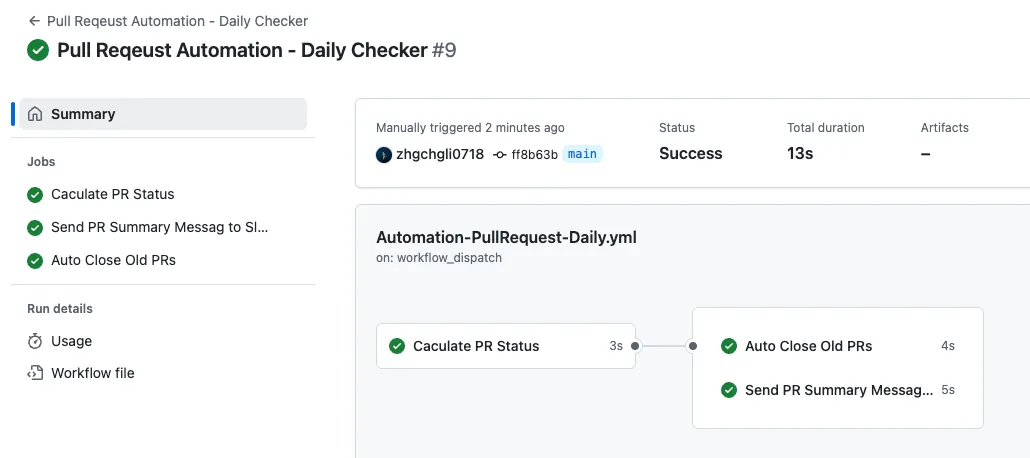Image resolution: width=1030 pixels, height=458 pixels.
Task: Click the back arrow to workflow list
Action: [x=34, y=21]
